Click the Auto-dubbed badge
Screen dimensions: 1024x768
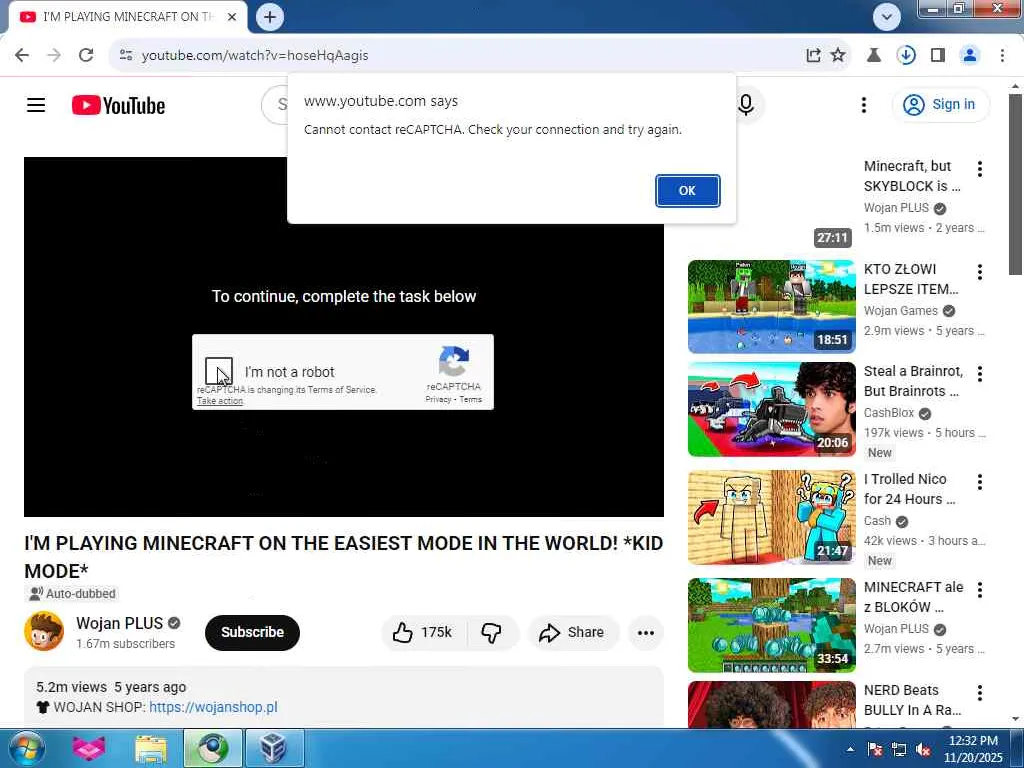(72, 594)
